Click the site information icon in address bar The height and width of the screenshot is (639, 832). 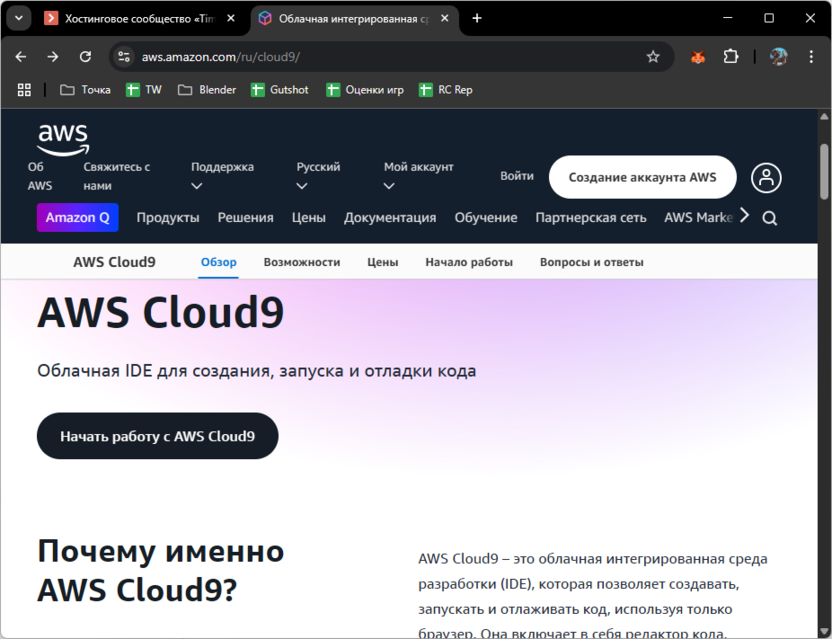pyautogui.click(x=123, y=57)
